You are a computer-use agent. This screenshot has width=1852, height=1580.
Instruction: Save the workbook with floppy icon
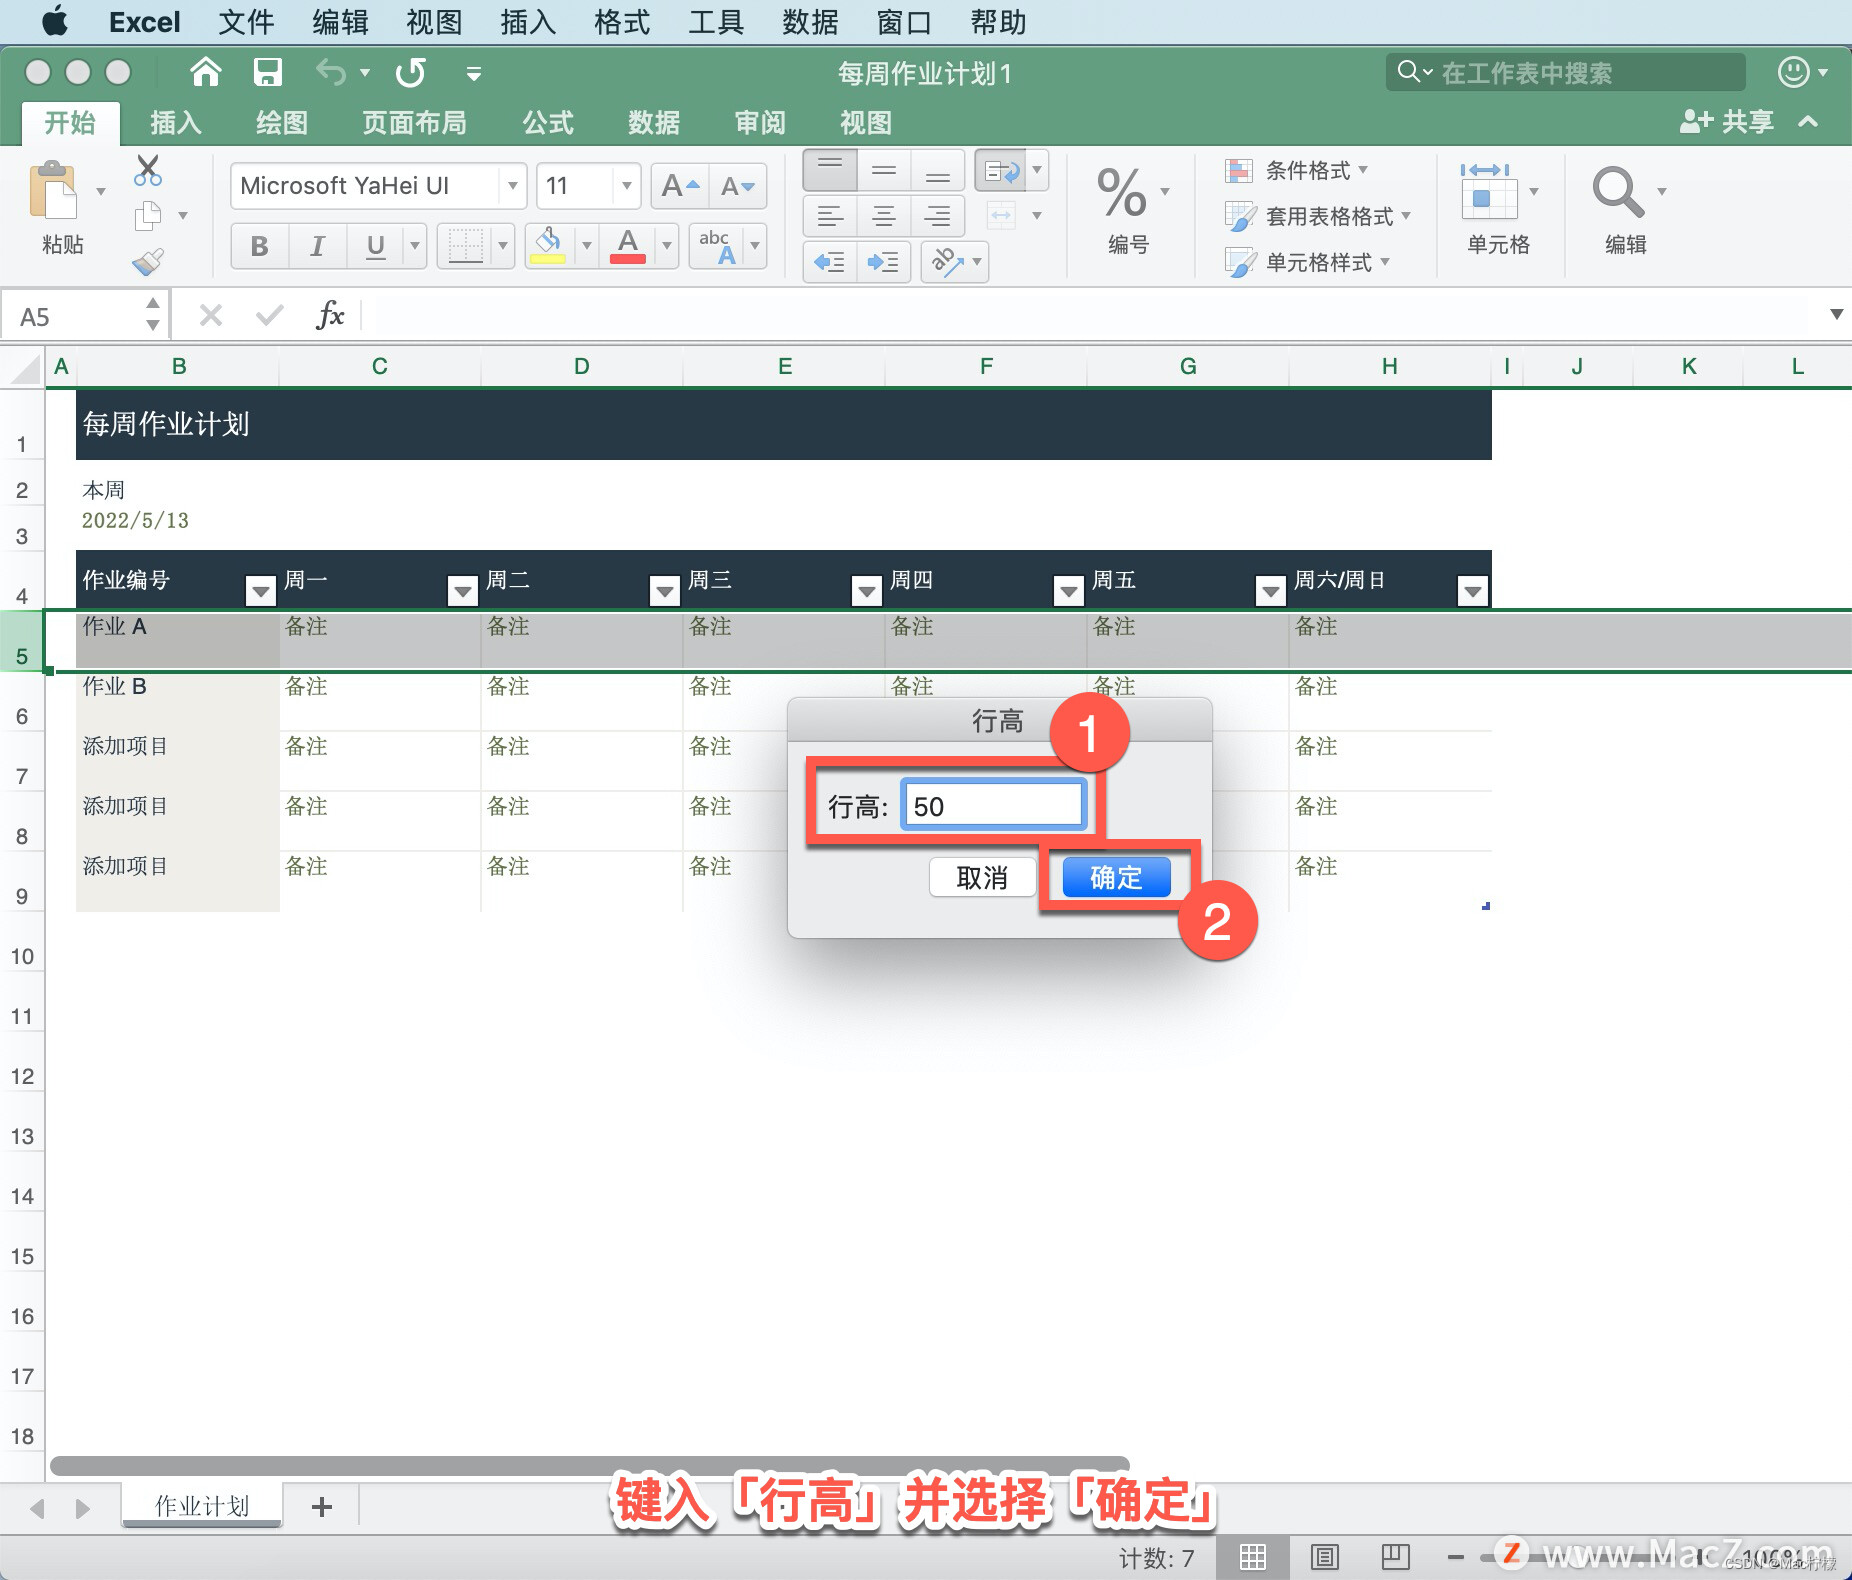[268, 72]
